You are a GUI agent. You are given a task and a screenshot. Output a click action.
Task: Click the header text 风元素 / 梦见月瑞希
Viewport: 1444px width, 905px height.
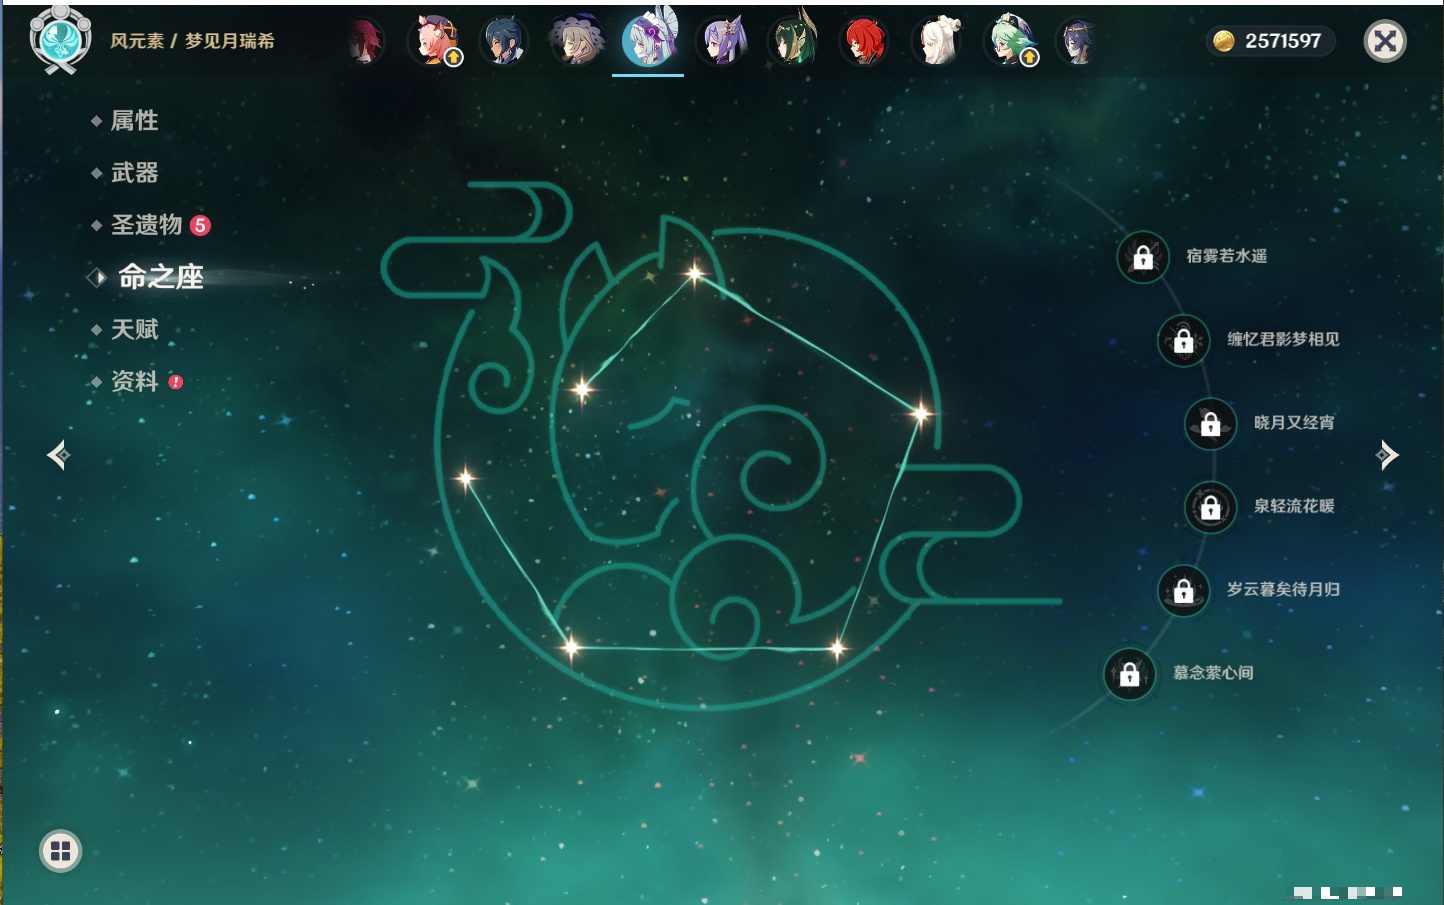coord(192,41)
